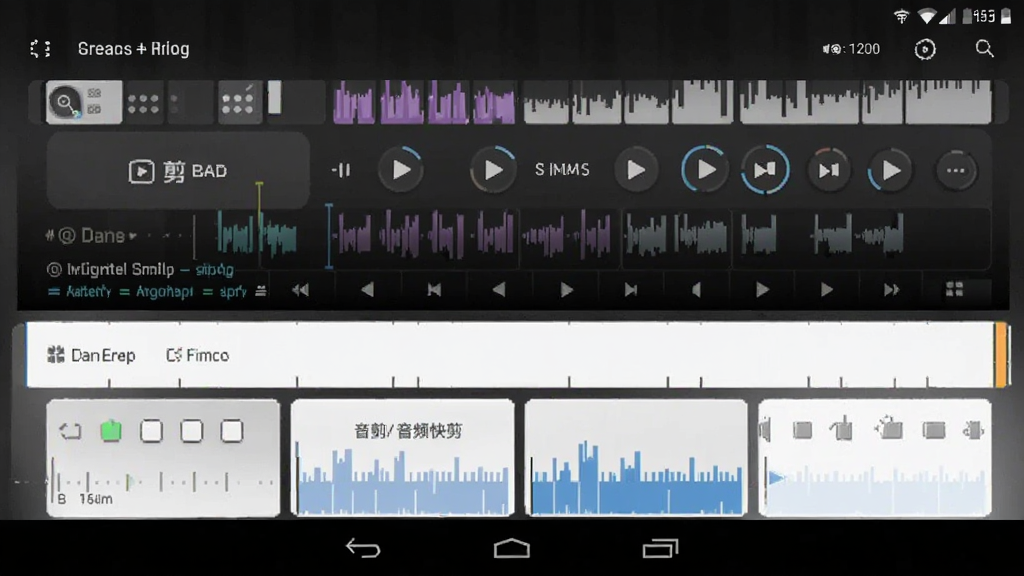The image size is (1024, 576).
Task: Open the Fimco tab
Action: pyautogui.click(x=198, y=355)
